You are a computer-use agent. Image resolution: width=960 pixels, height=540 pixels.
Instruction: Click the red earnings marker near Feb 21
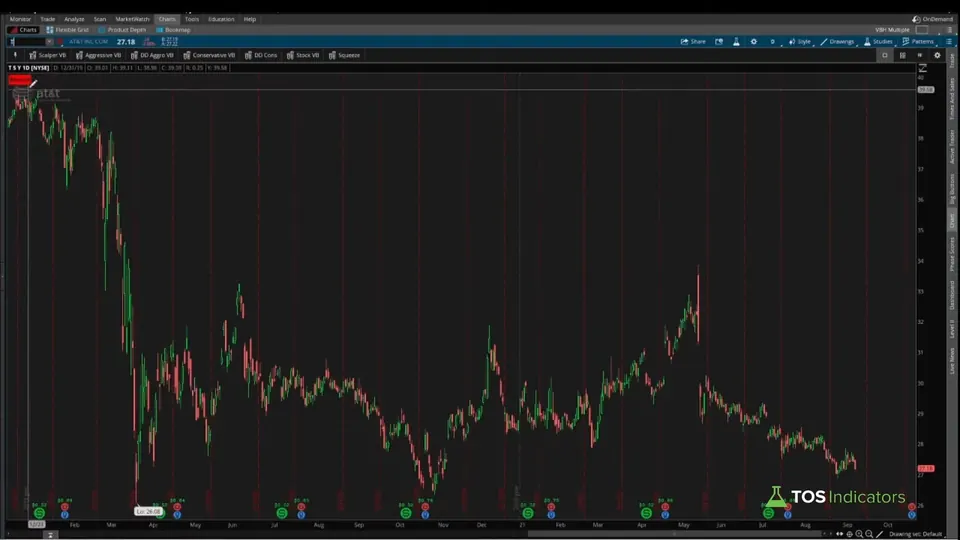tap(551, 508)
